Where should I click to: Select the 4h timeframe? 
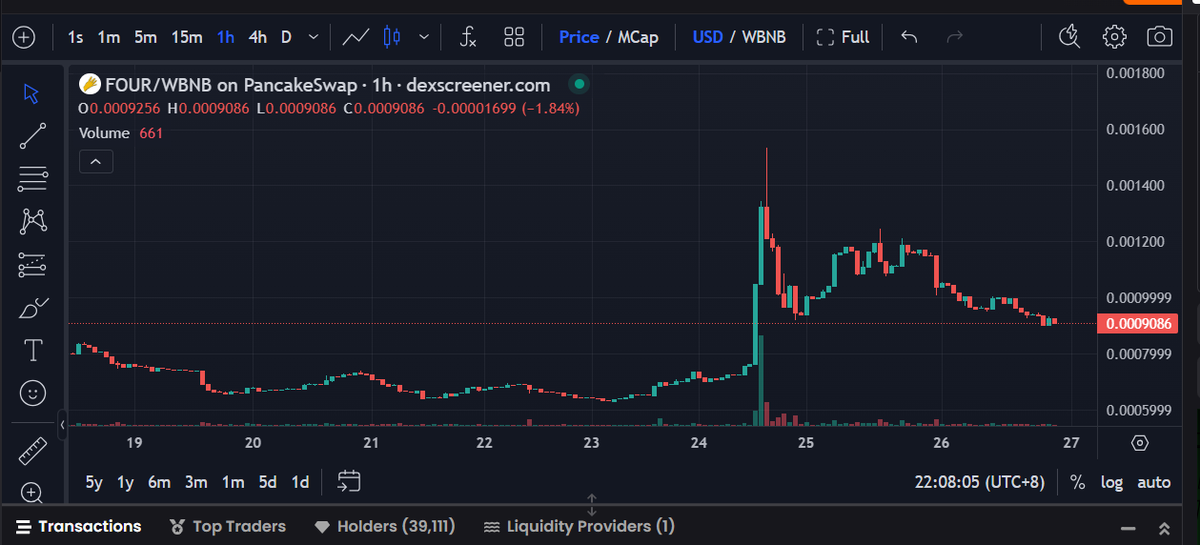(258, 37)
